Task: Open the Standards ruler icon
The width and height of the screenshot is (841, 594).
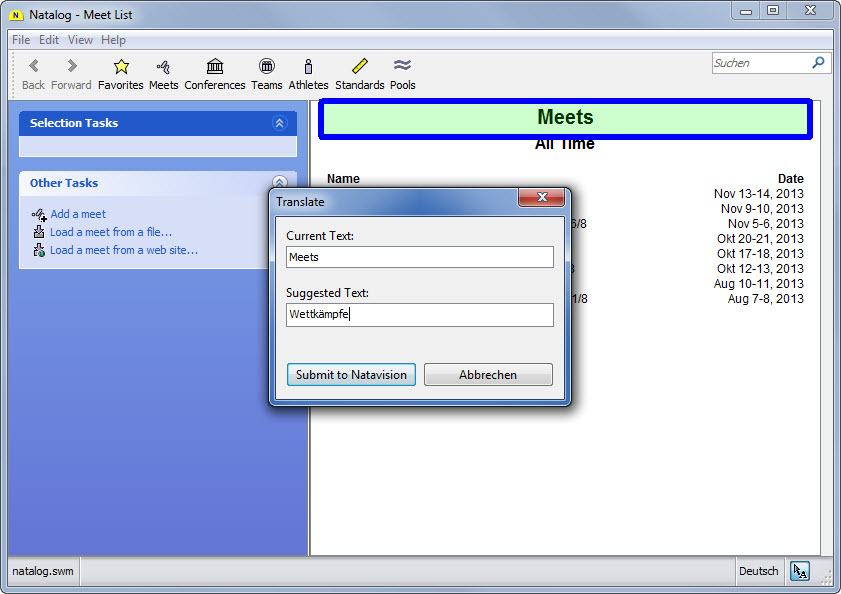Action: [x=360, y=67]
